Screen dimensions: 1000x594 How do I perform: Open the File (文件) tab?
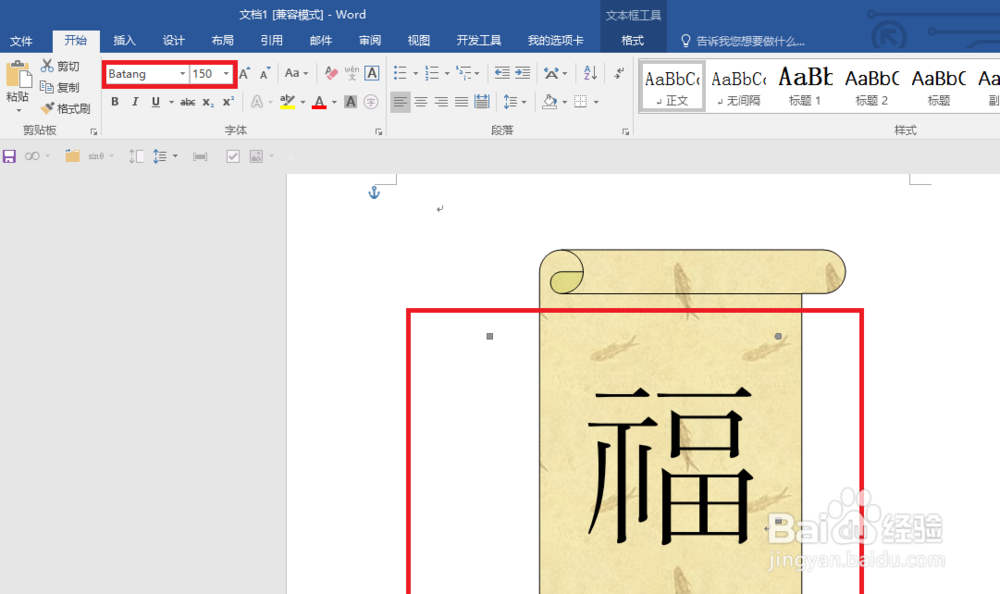pos(21,41)
